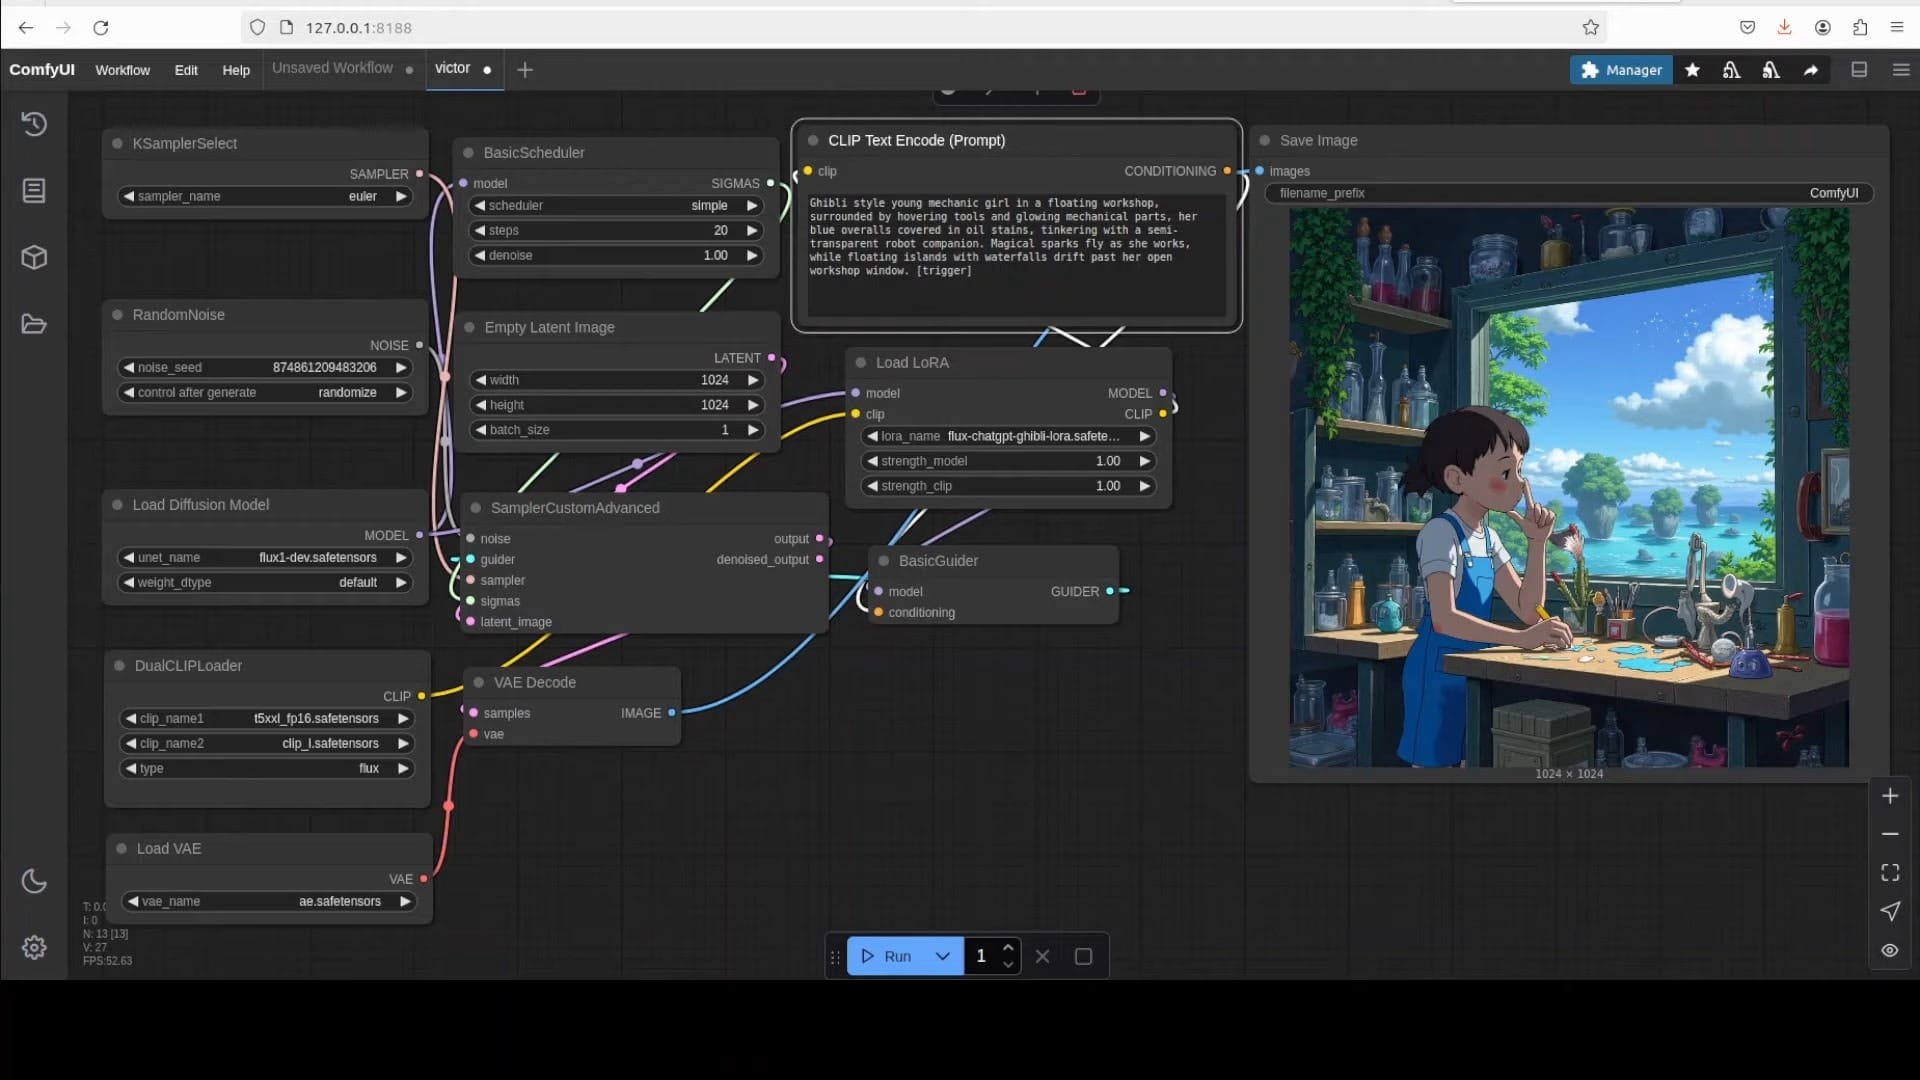Collapse the KSamplerSelect node
This screenshot has height=1080, width=1920.
pos(118,143)
